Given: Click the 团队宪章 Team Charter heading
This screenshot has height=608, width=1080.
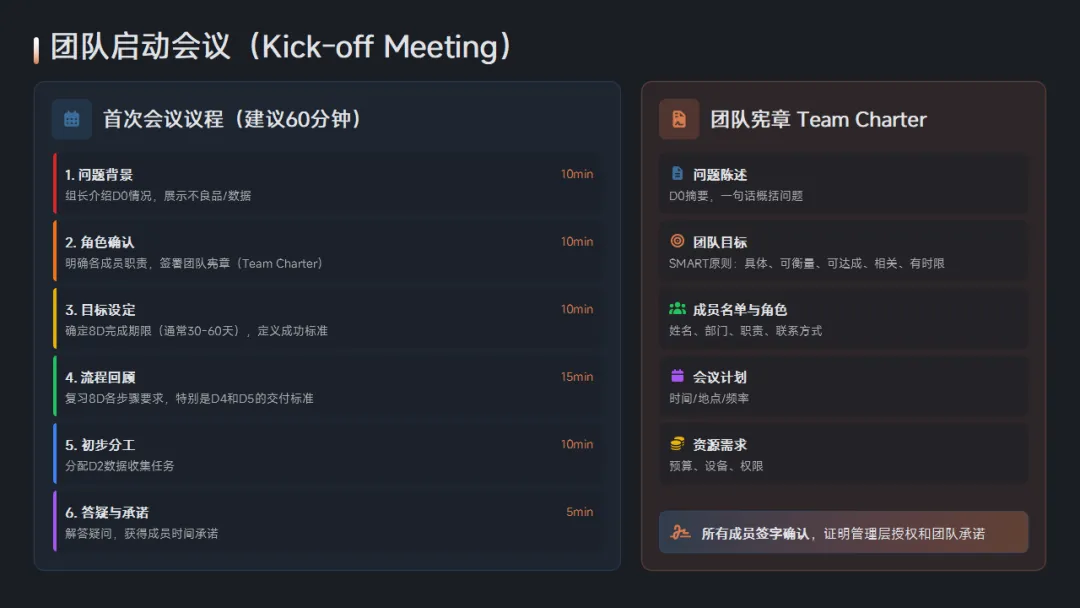Looking at the screenshot, I should 818,119.
